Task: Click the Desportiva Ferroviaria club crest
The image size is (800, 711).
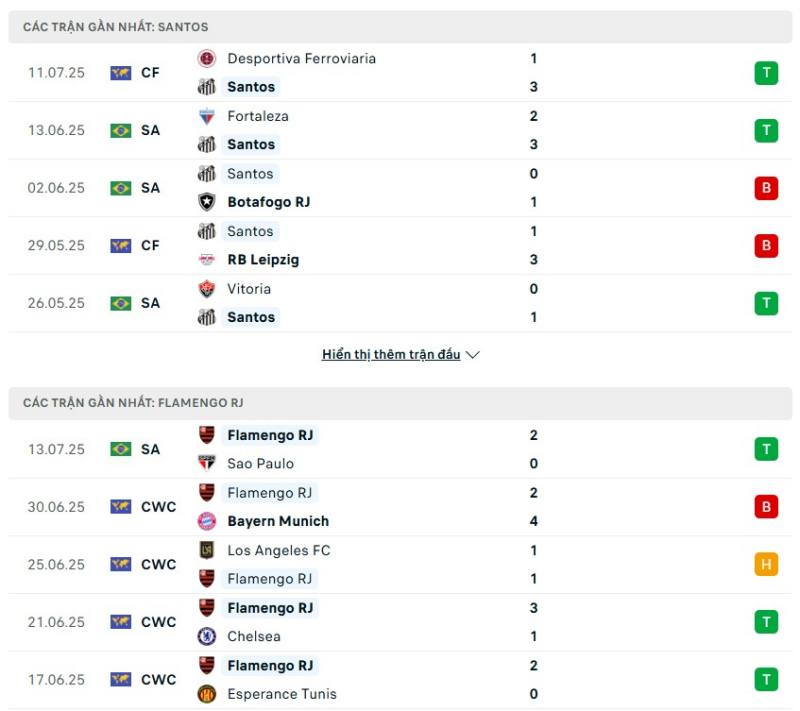Action: [207, 59]
